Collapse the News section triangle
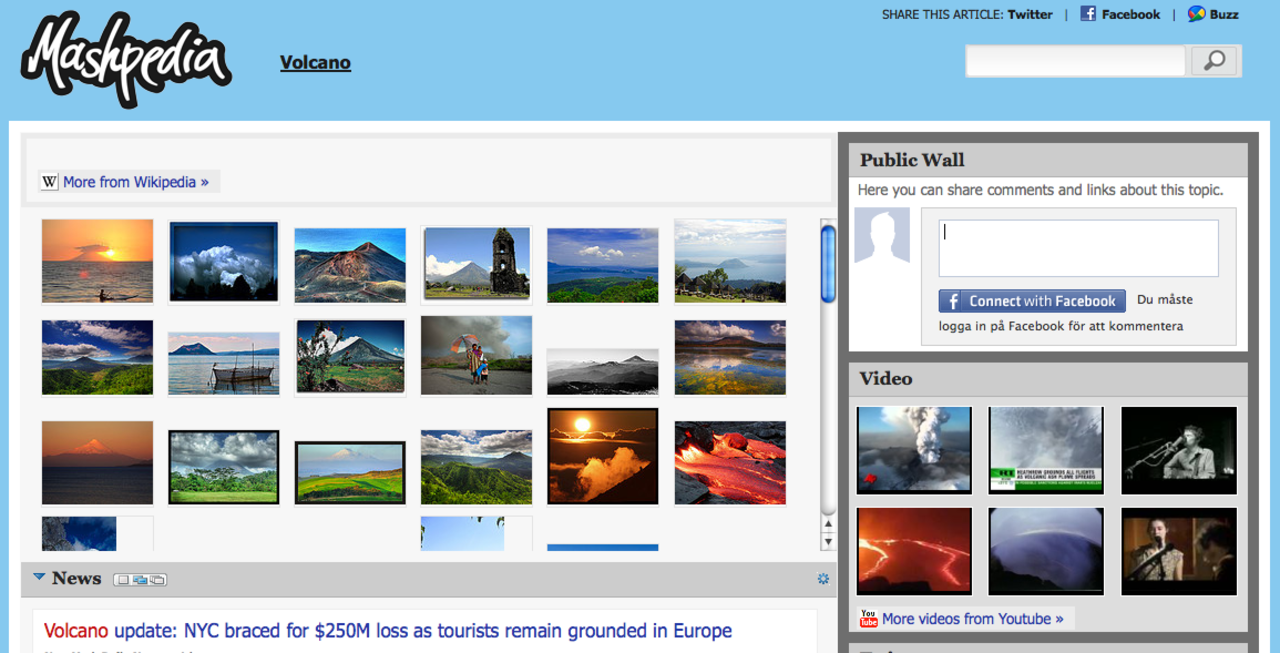This screenshot has height=653, width=1280. (x=39, y=577)
